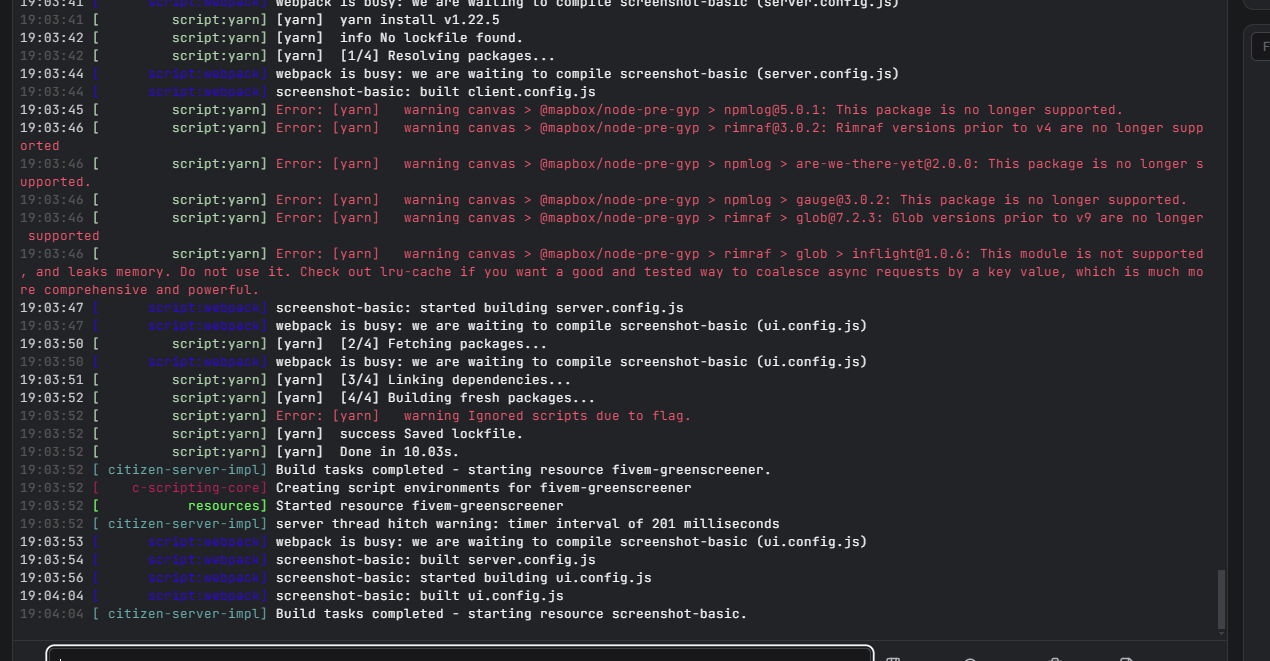Focus the console command input box

[460, 654]
